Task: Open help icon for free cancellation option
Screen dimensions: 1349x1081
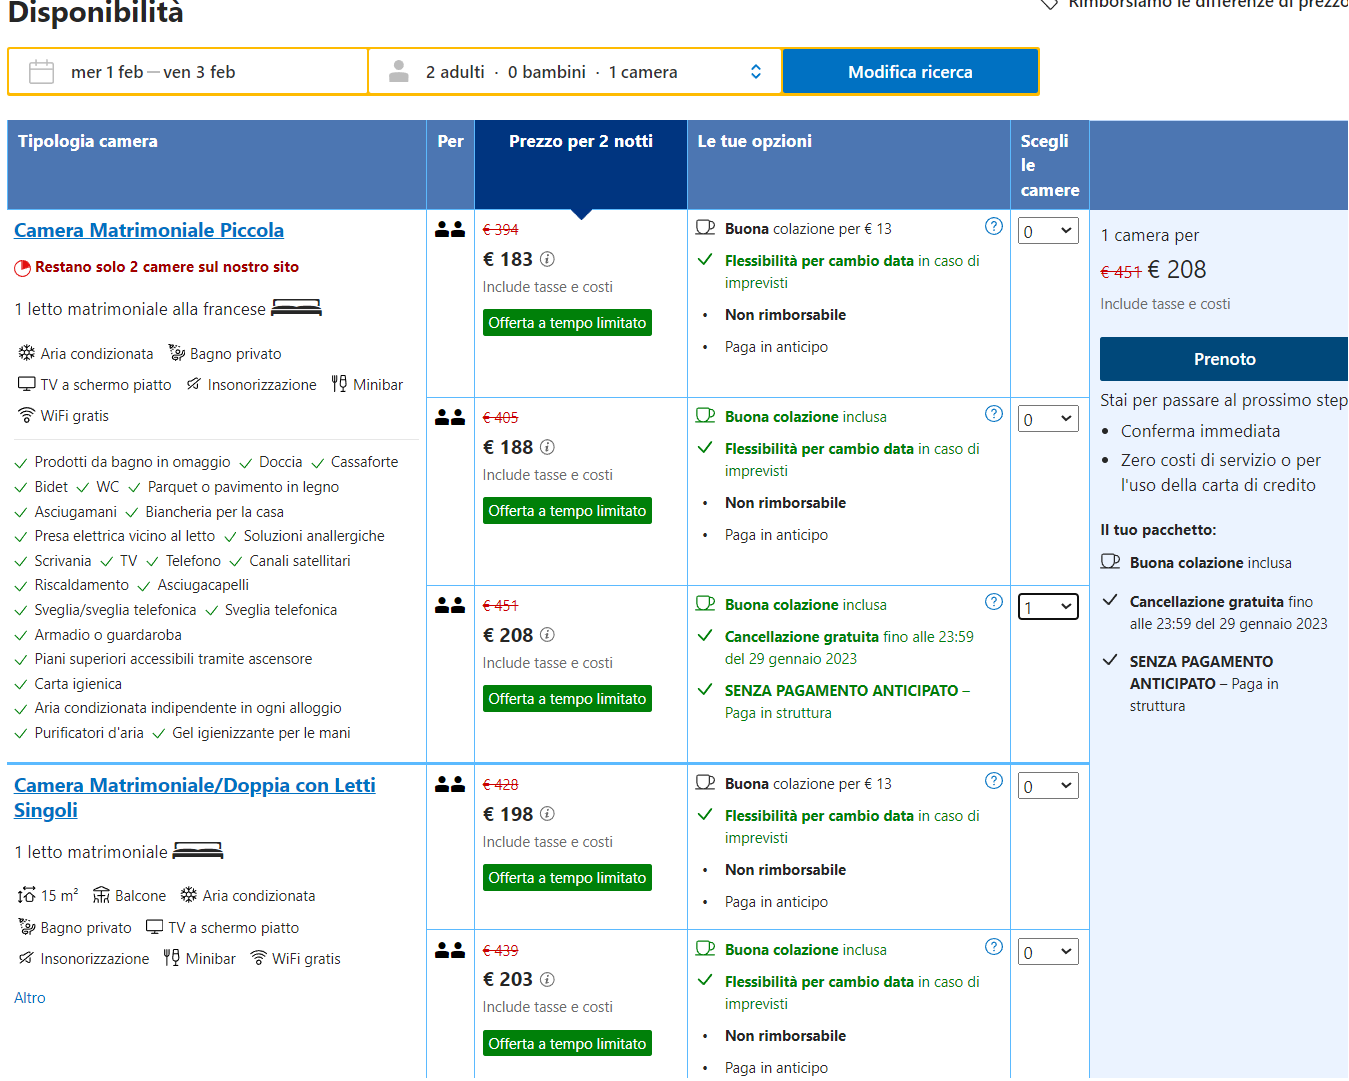Action: 993,602
